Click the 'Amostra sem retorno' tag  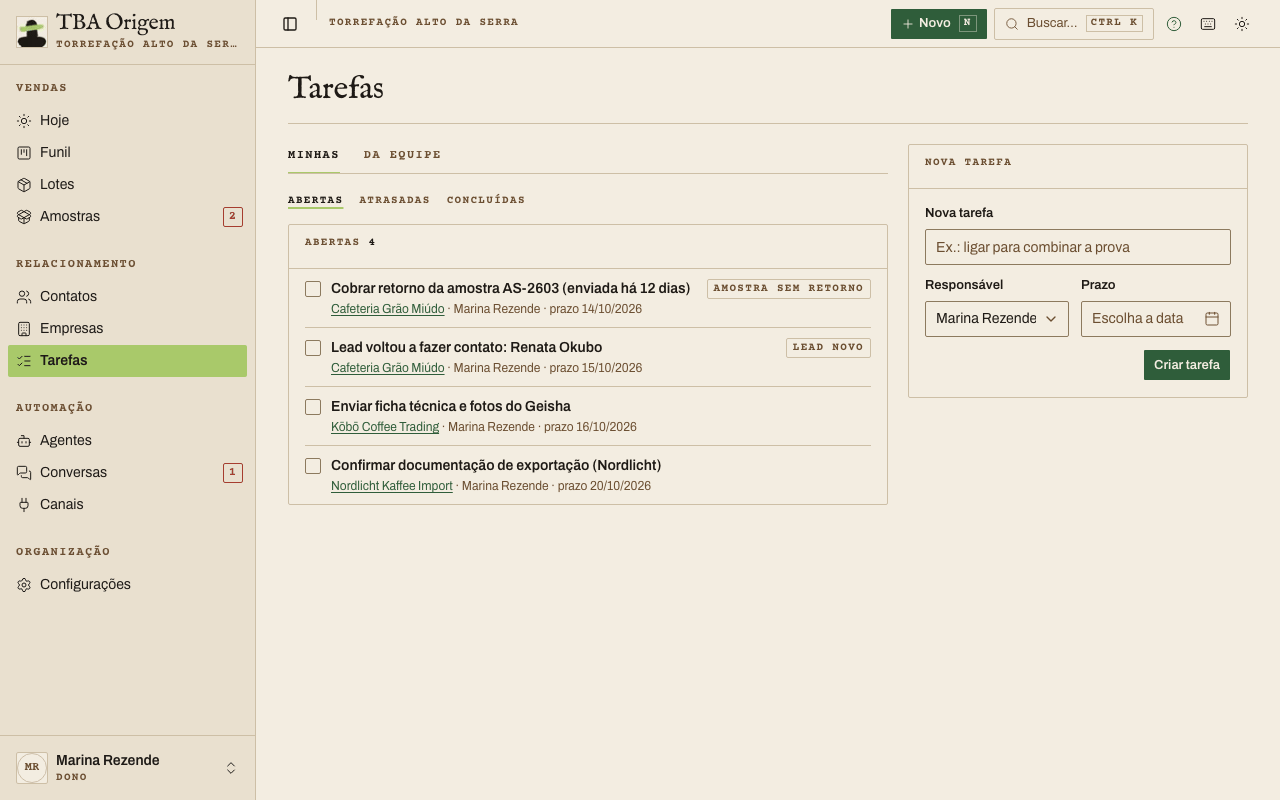(789, 289)
